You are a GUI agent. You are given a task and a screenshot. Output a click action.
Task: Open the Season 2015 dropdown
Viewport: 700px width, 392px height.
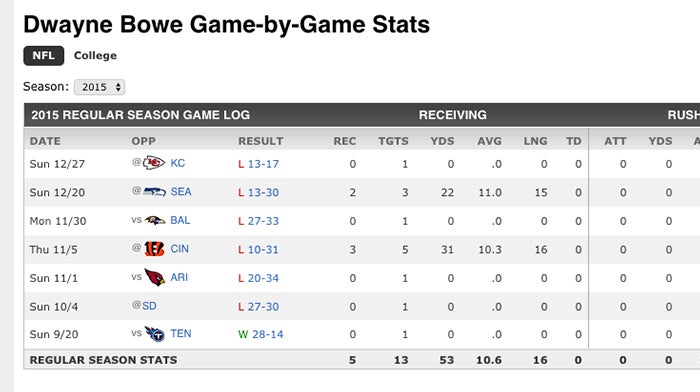tap(100, 87)
